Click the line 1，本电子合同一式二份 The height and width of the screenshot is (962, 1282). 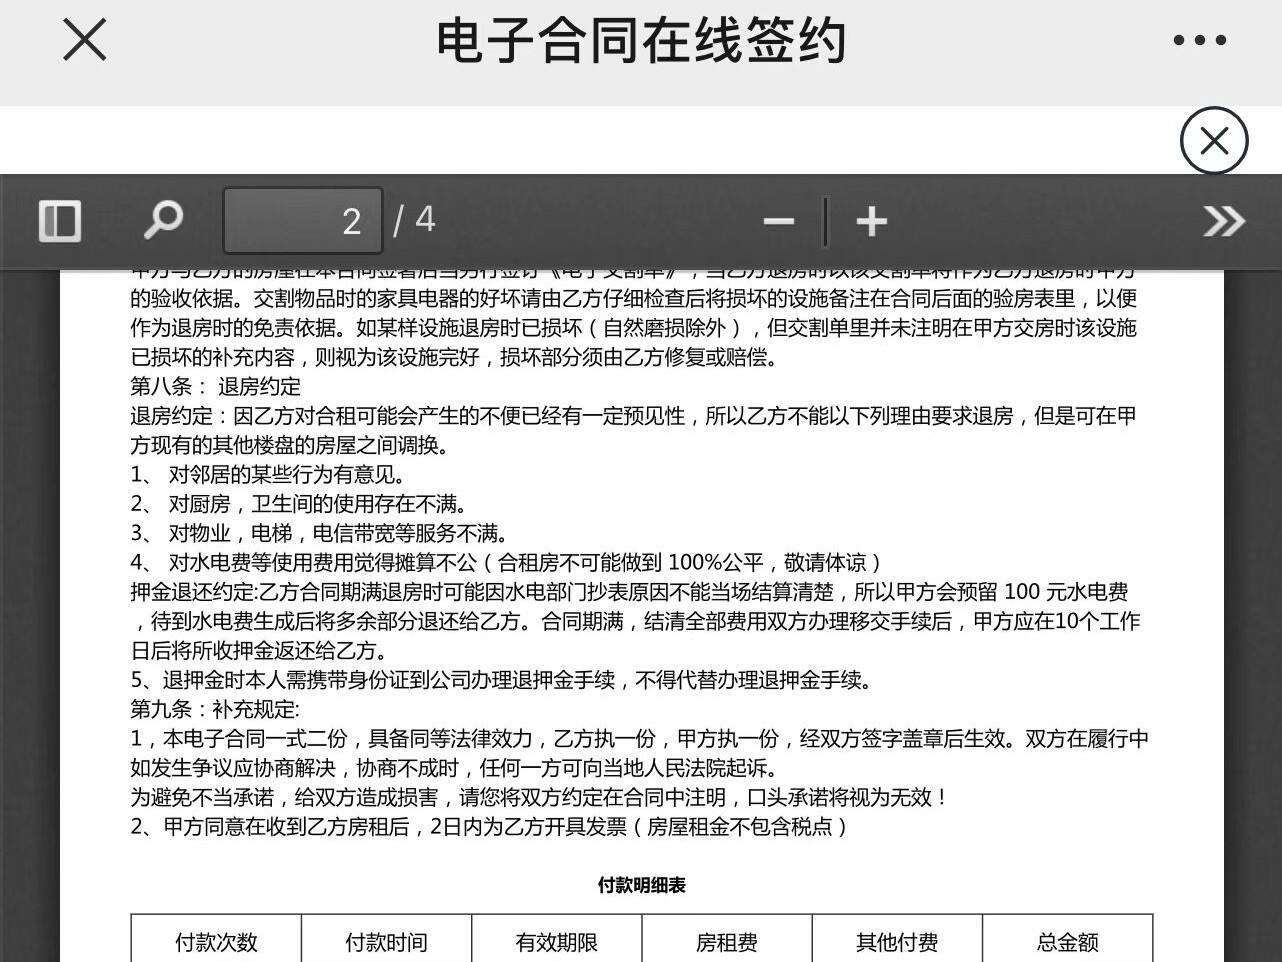[x=640, y=738]
